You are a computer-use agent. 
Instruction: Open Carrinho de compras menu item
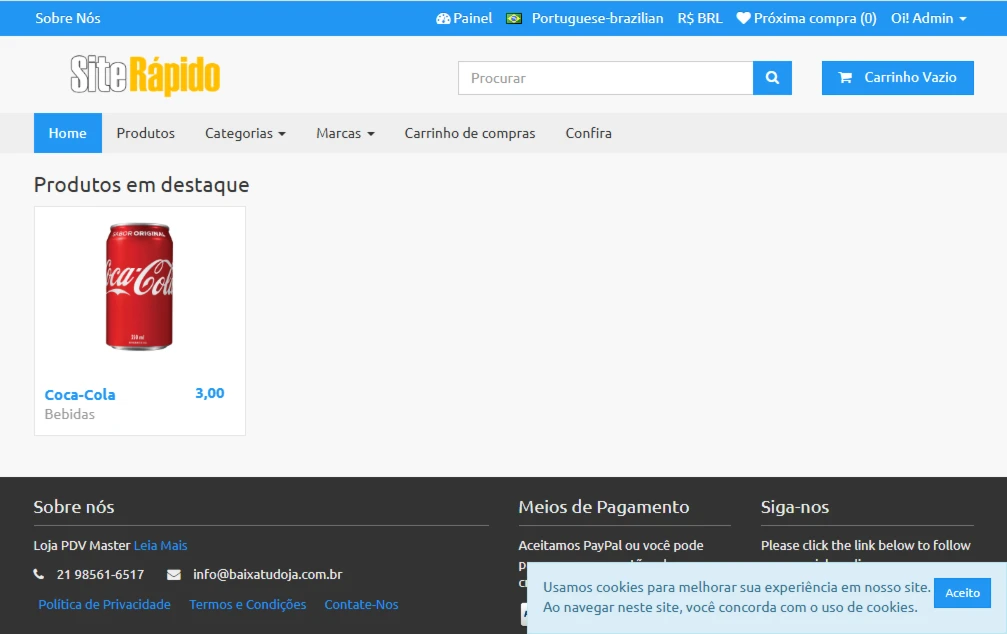pos(469,133)
